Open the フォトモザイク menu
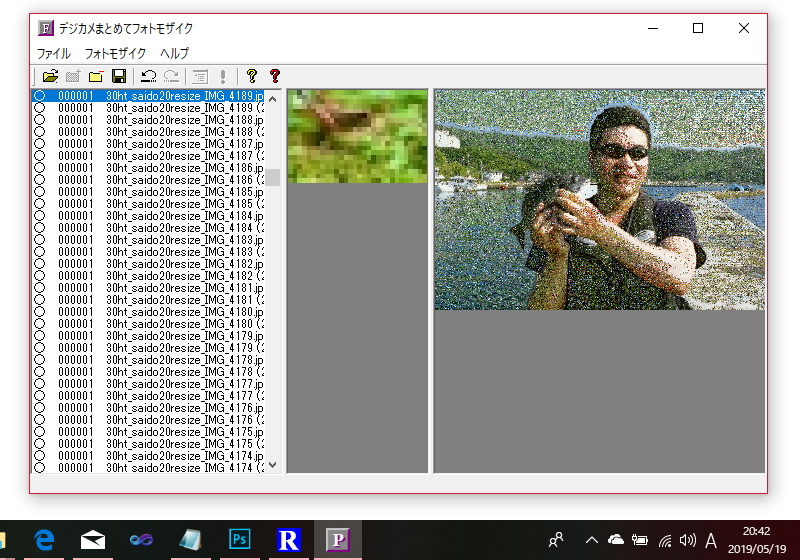The width and height of the screenshot is (800, 560). pyautogui.click(x=115, y=53)
